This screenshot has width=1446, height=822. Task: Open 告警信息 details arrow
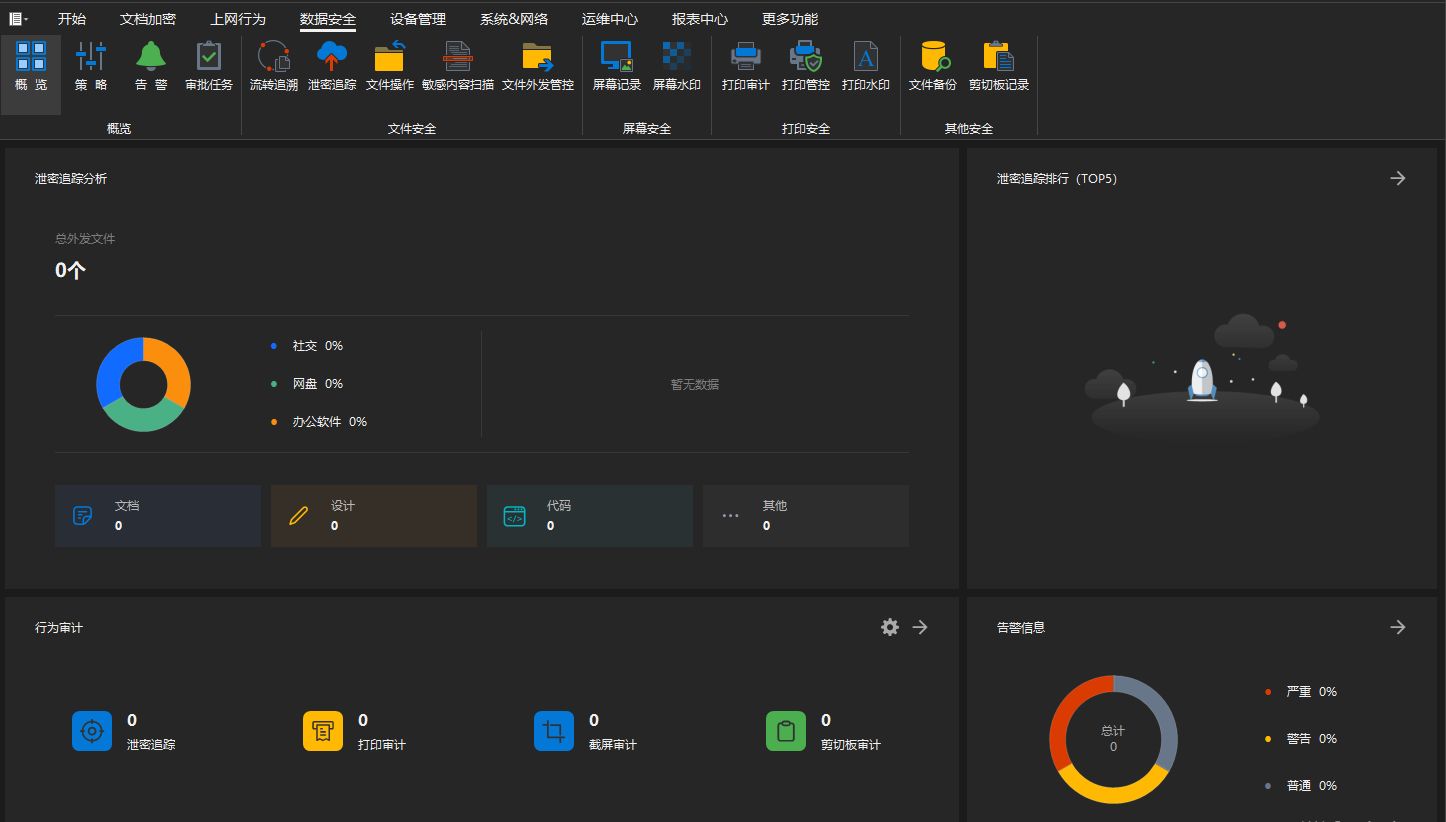coord(1398,627)
